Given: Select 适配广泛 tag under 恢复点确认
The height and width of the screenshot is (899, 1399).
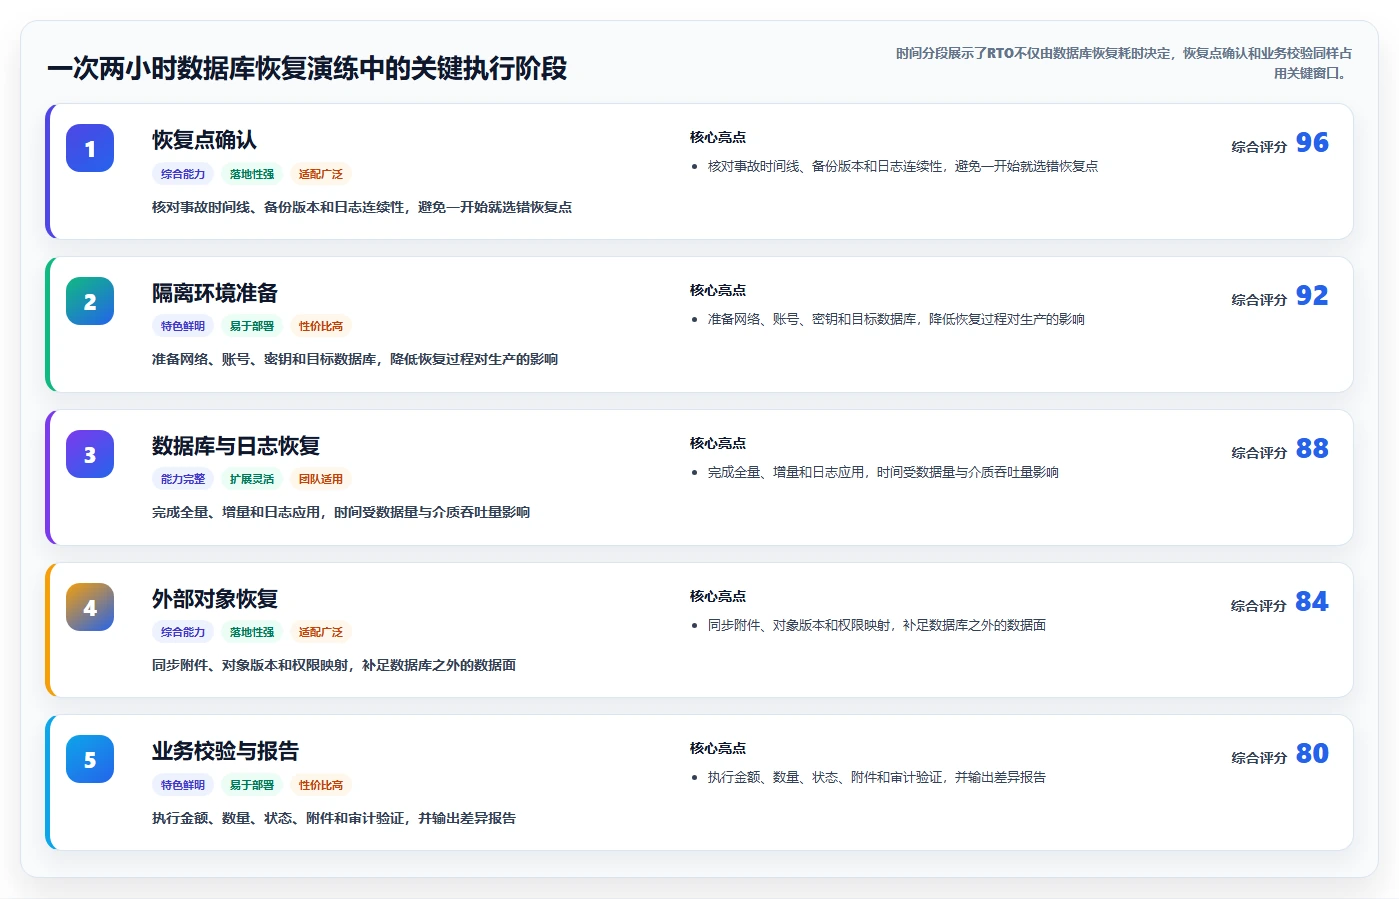Looking at the screenshot, I should (321, 174).
